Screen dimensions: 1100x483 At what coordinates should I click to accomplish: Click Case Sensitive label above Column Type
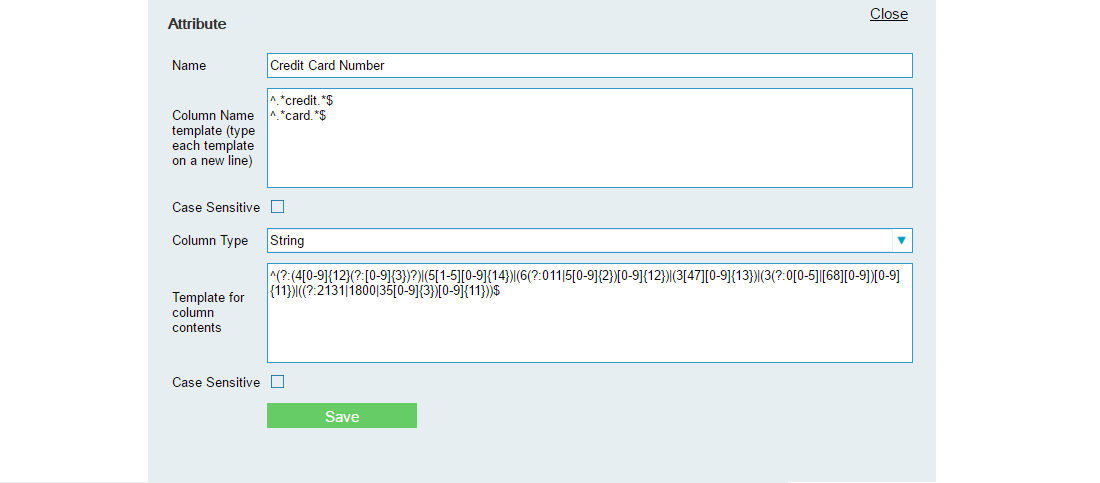tap(215, 208)
